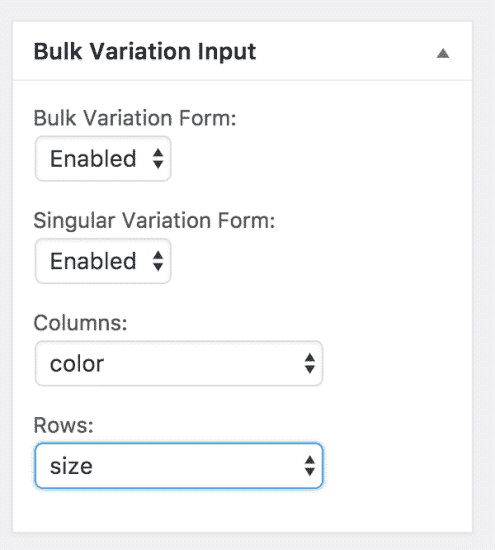The width and height of the screenshot is (495, 550).
Task: Click the "Bulk Variation Form:" label
Action: [x=135, y=118]
